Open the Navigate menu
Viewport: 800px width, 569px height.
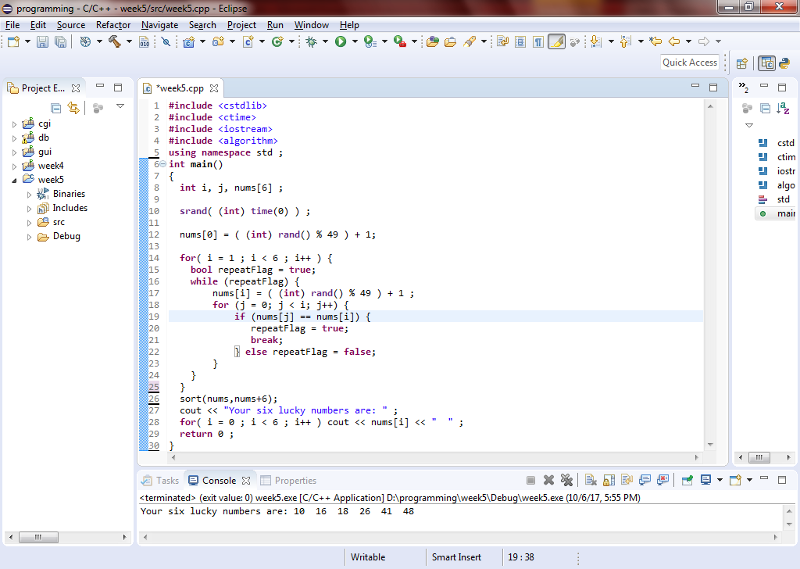pos(160,25)
